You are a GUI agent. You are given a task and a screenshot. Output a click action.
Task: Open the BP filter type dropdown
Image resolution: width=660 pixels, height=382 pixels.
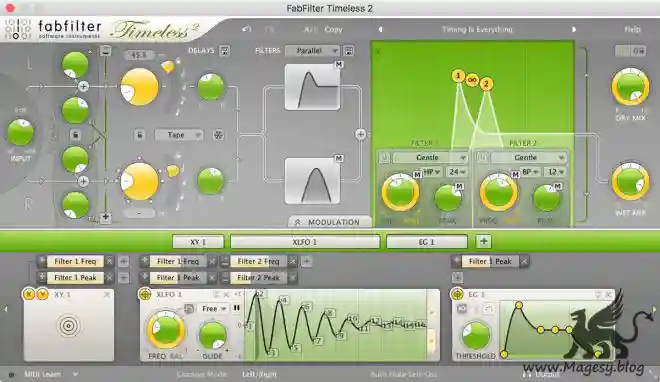point(530,172)
